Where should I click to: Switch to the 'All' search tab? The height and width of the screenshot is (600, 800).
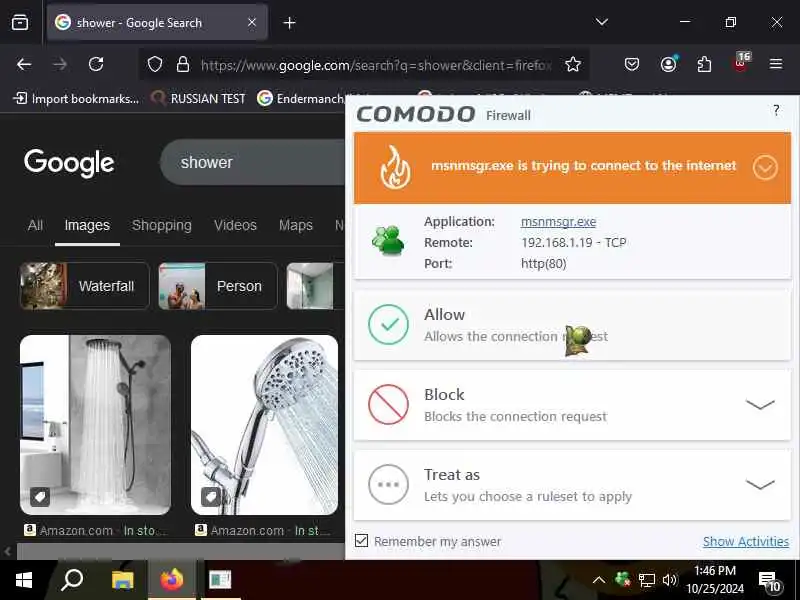pos(35,225)
